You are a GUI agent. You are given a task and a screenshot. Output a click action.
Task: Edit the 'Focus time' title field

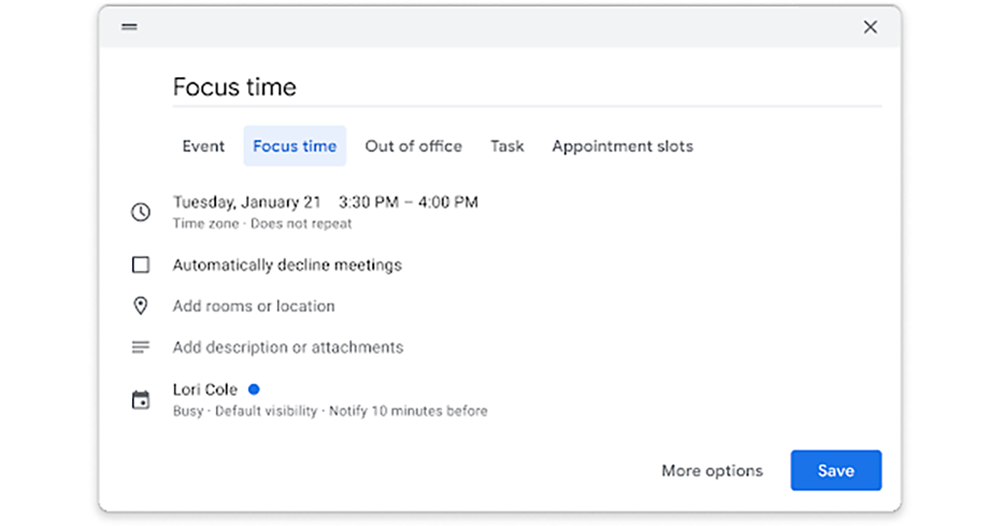(x=527, y=87)
